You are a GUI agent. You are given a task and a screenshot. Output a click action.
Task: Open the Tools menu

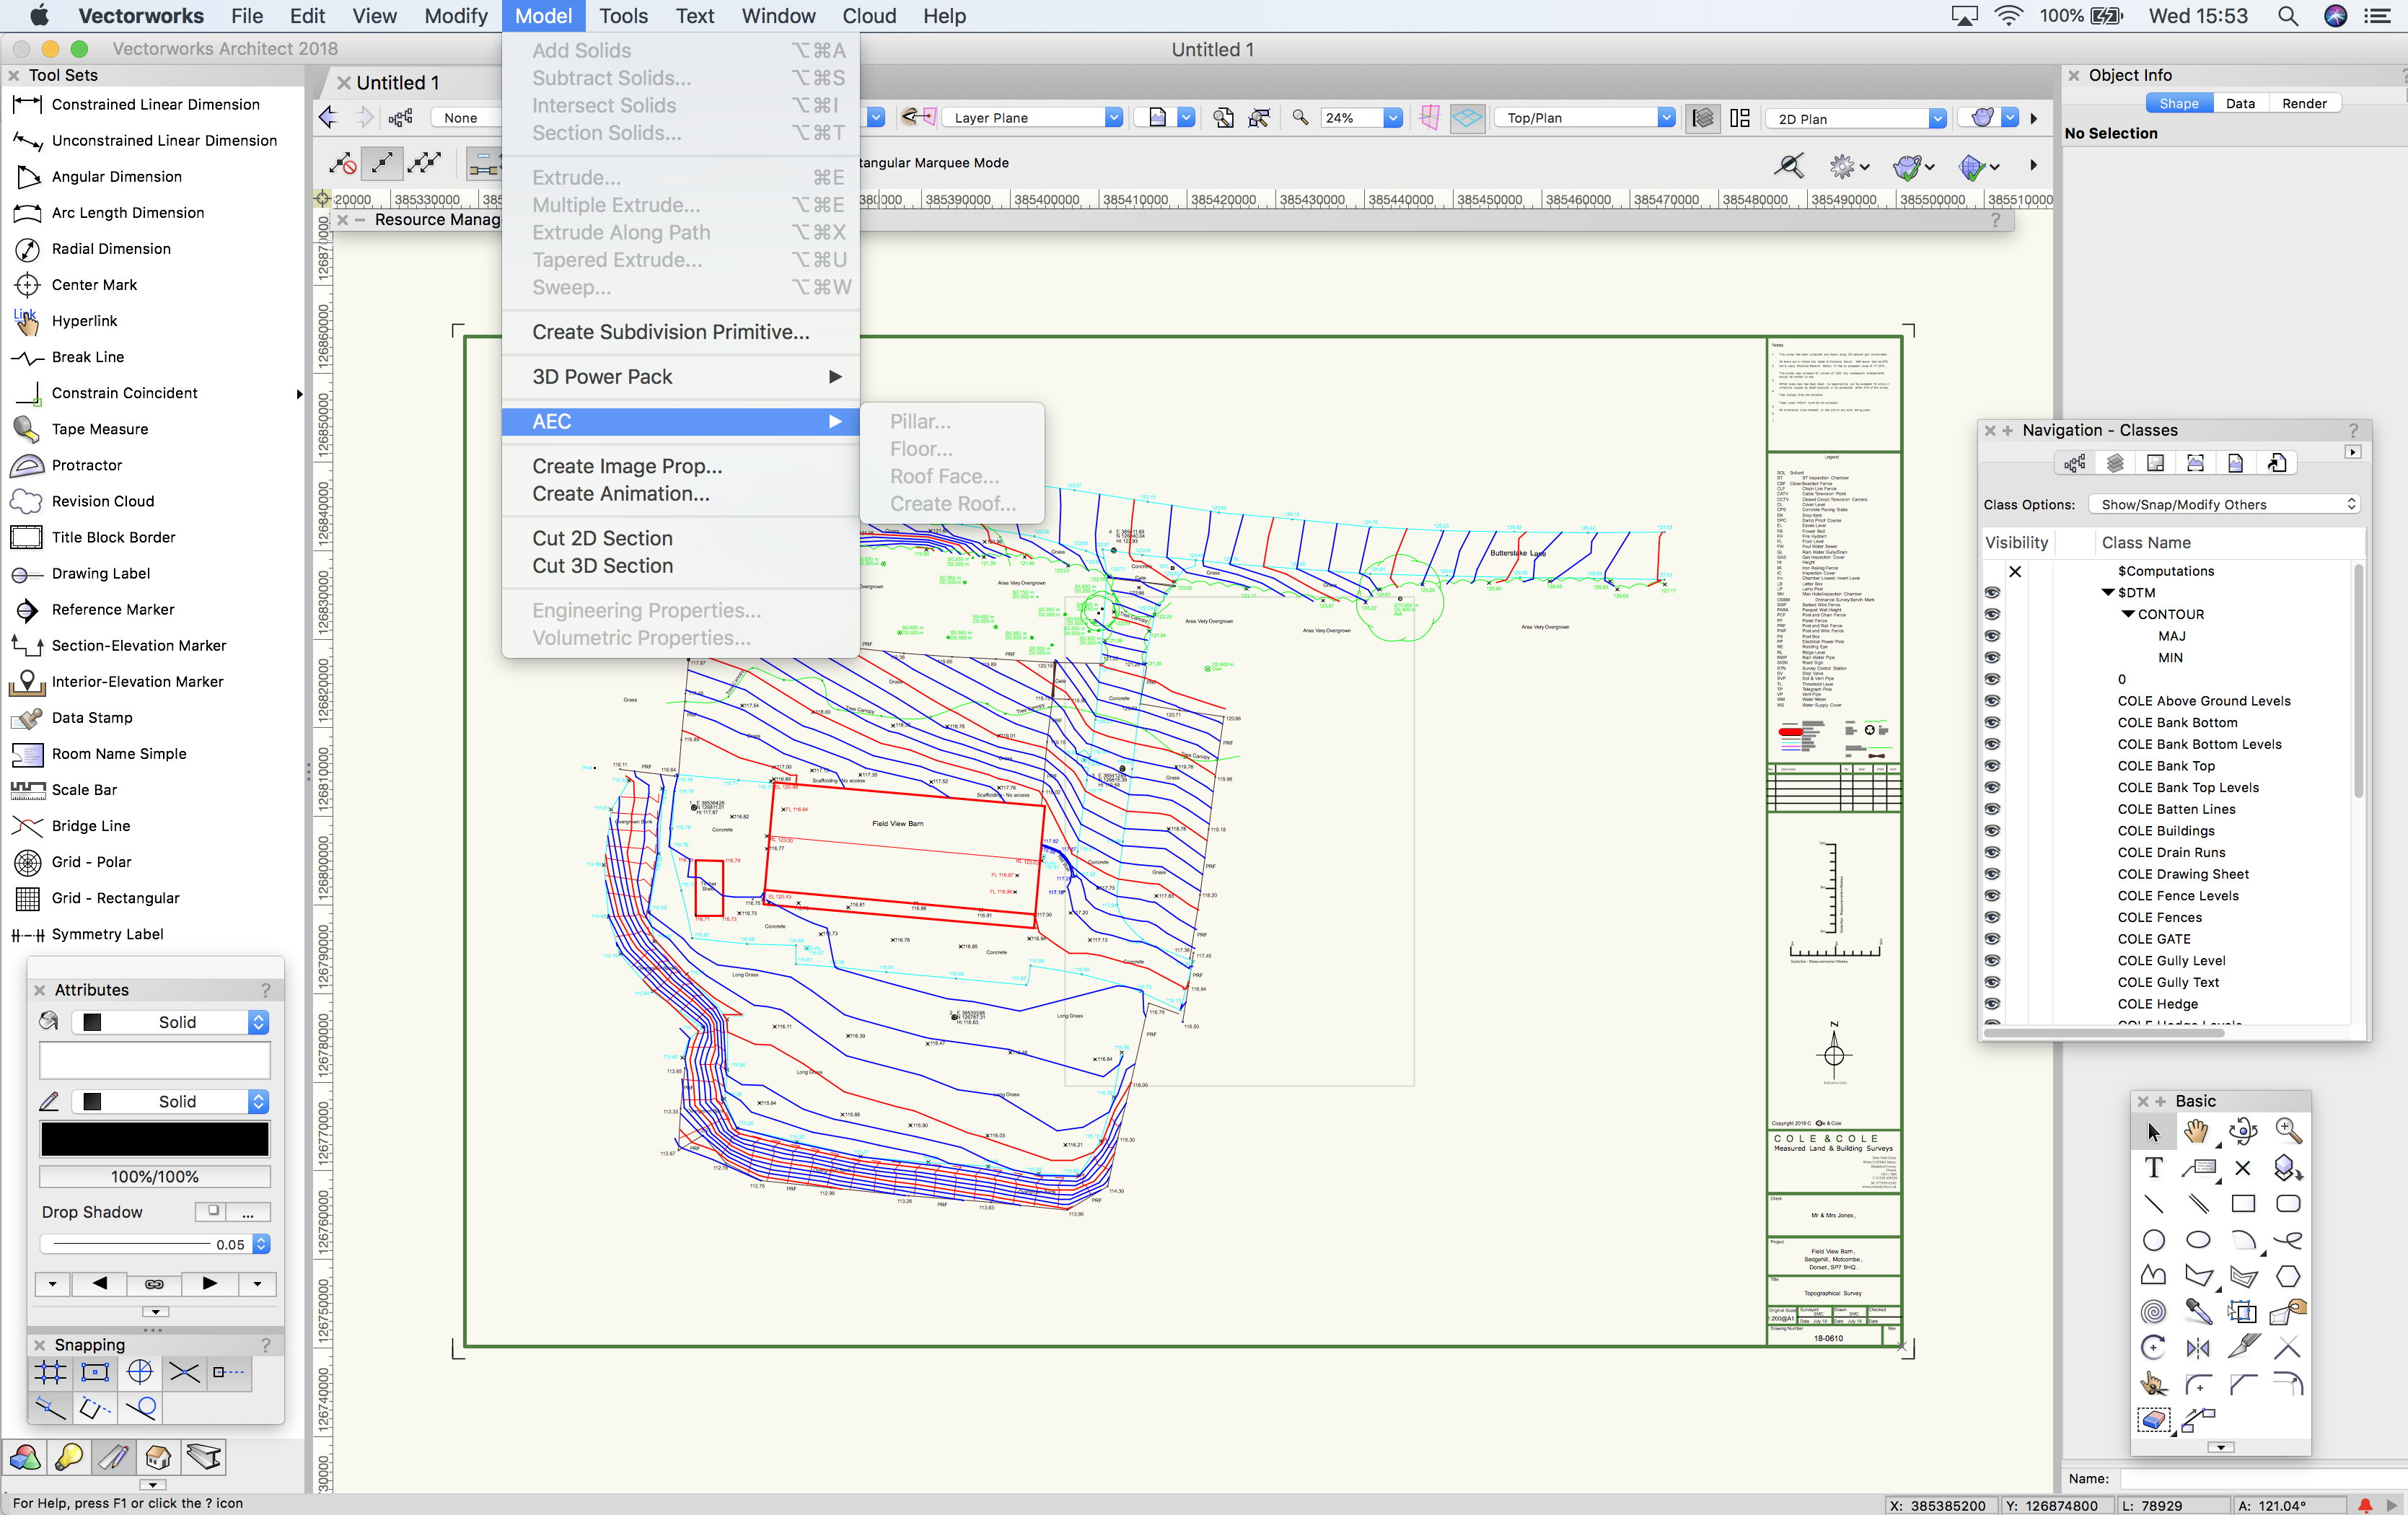click(623, 16)
